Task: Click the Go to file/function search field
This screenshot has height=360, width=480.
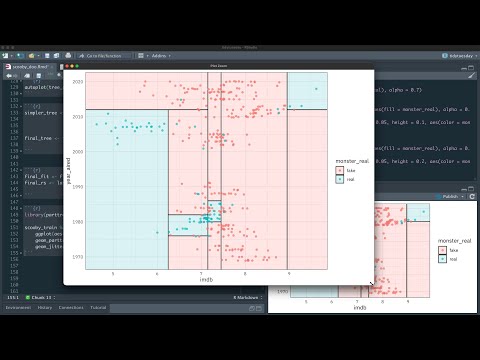Action: click(104, 56)
